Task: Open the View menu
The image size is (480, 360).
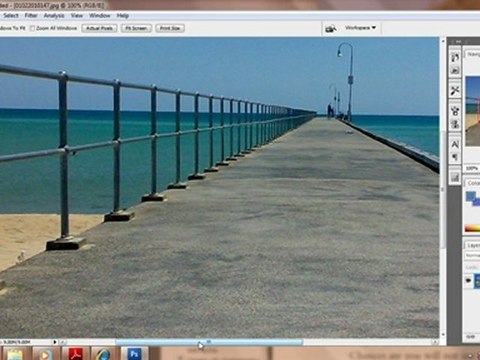Action: pyautogui.click(x=77, y=15)
